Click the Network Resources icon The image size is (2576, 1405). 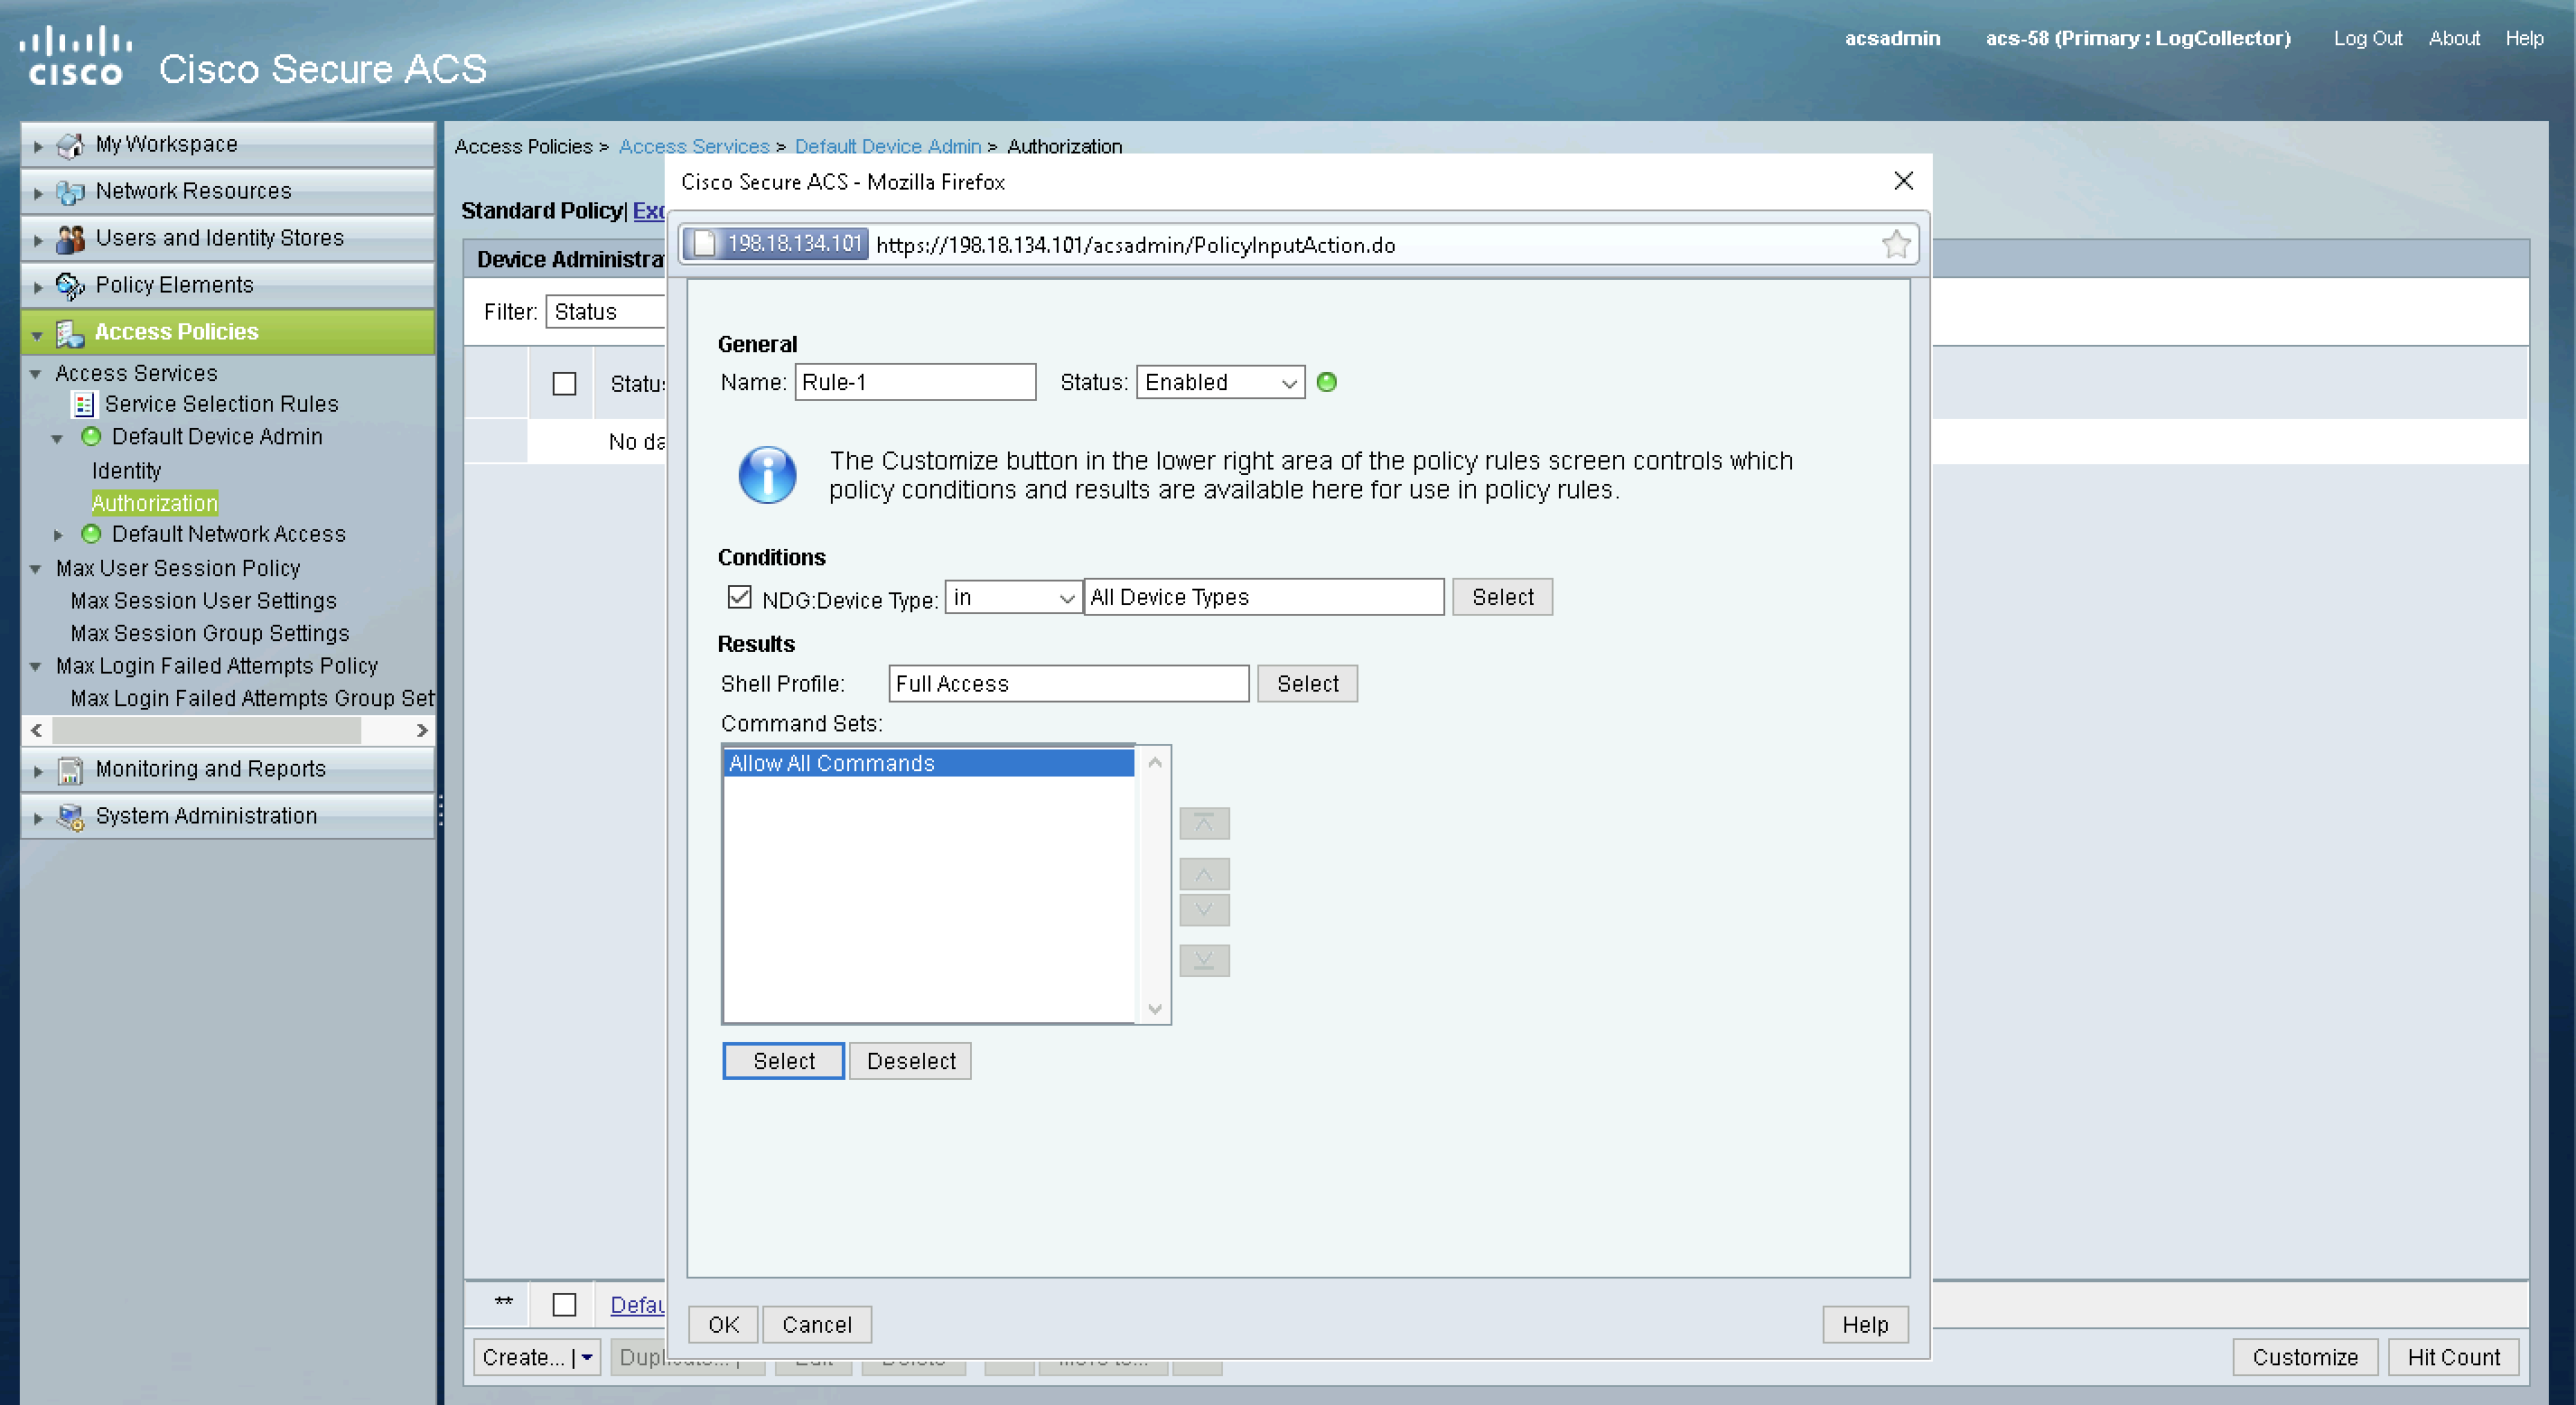pyautogui.click(x=70, y=192)
